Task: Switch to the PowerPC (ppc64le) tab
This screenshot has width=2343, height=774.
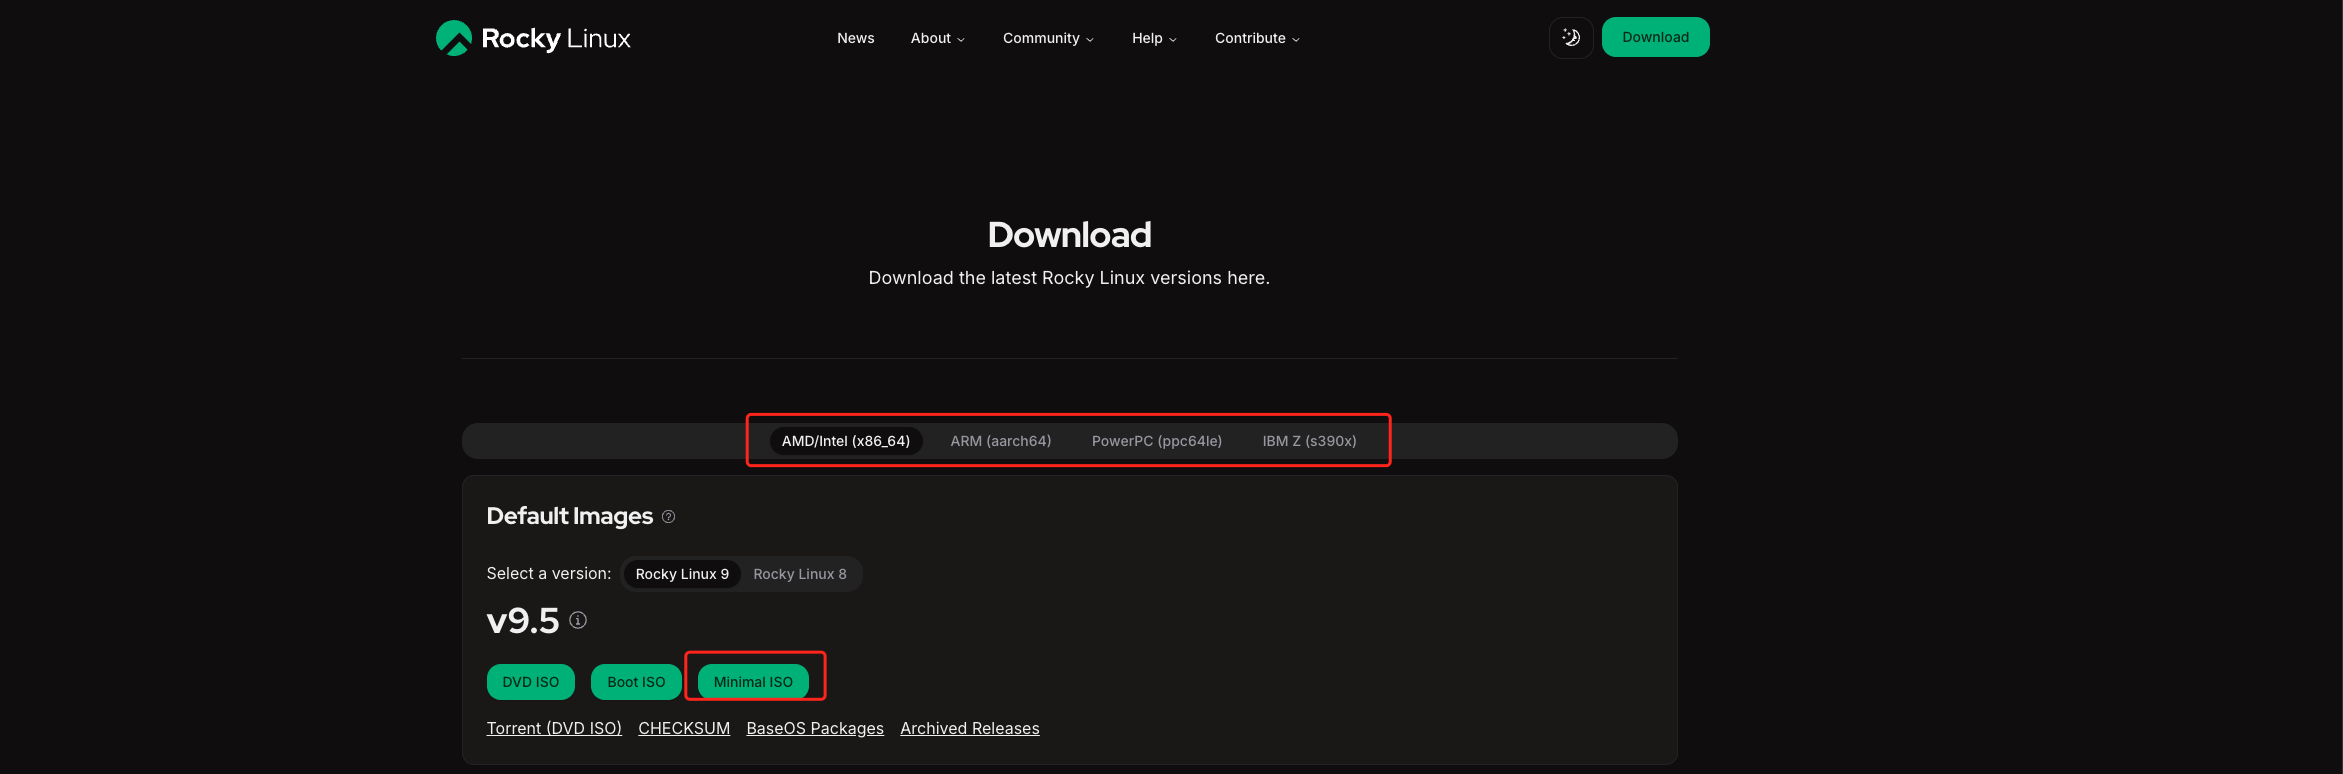Action: (x=1157, y=441)
